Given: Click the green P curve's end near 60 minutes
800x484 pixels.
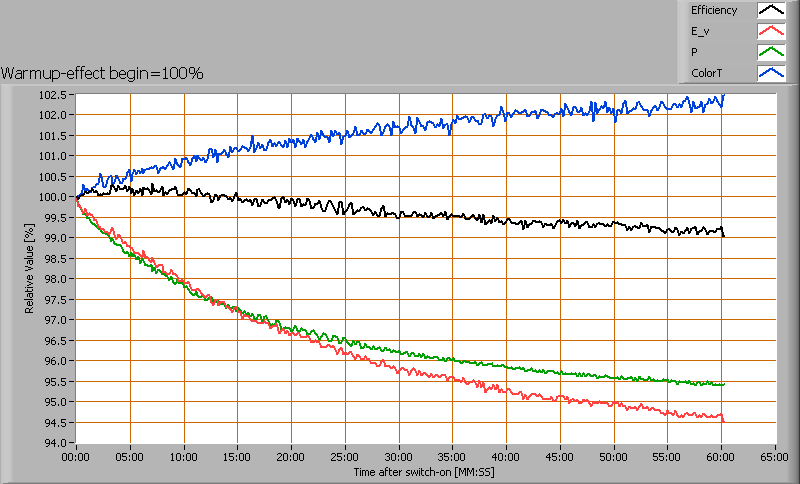Looking at the screenshot, I should pos(721,384).
